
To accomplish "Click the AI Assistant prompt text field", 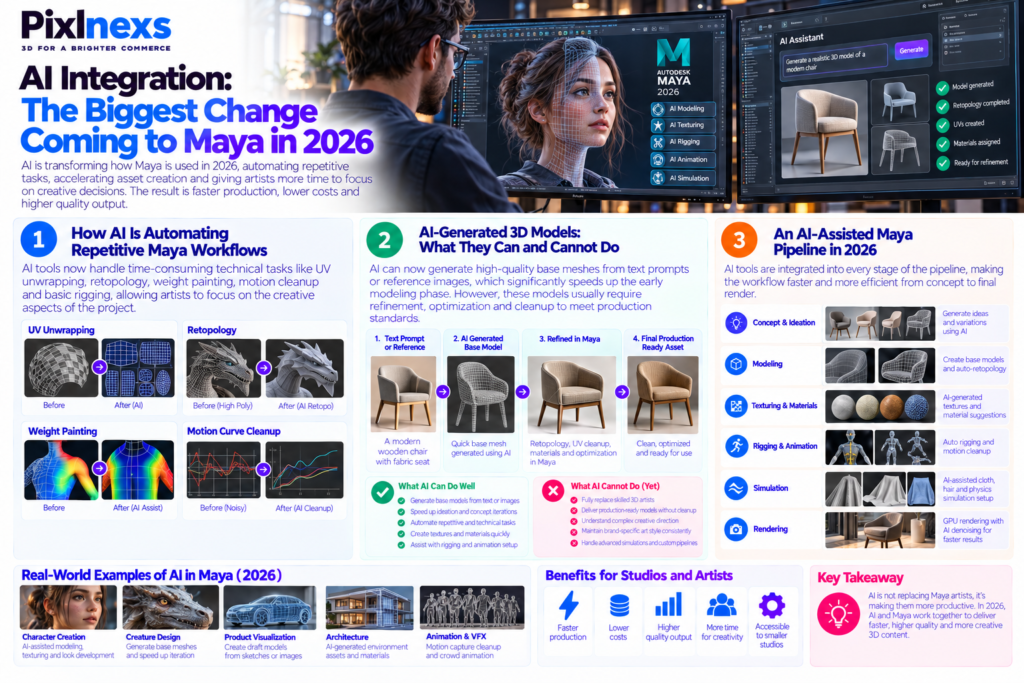I will click(x=834, y=62).
